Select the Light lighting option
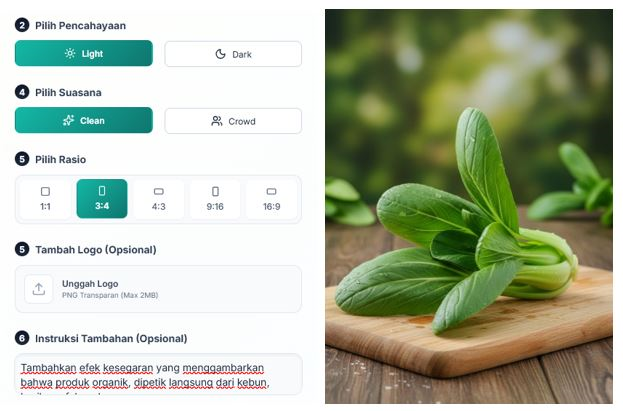 (84, 53)
